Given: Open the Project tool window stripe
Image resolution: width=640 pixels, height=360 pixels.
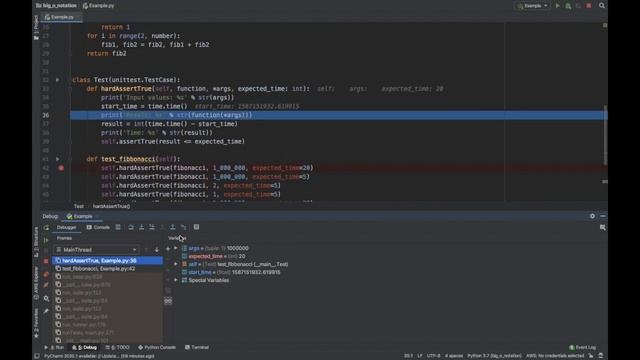Looking at the screenshot, I should click(x=36, y=27).
